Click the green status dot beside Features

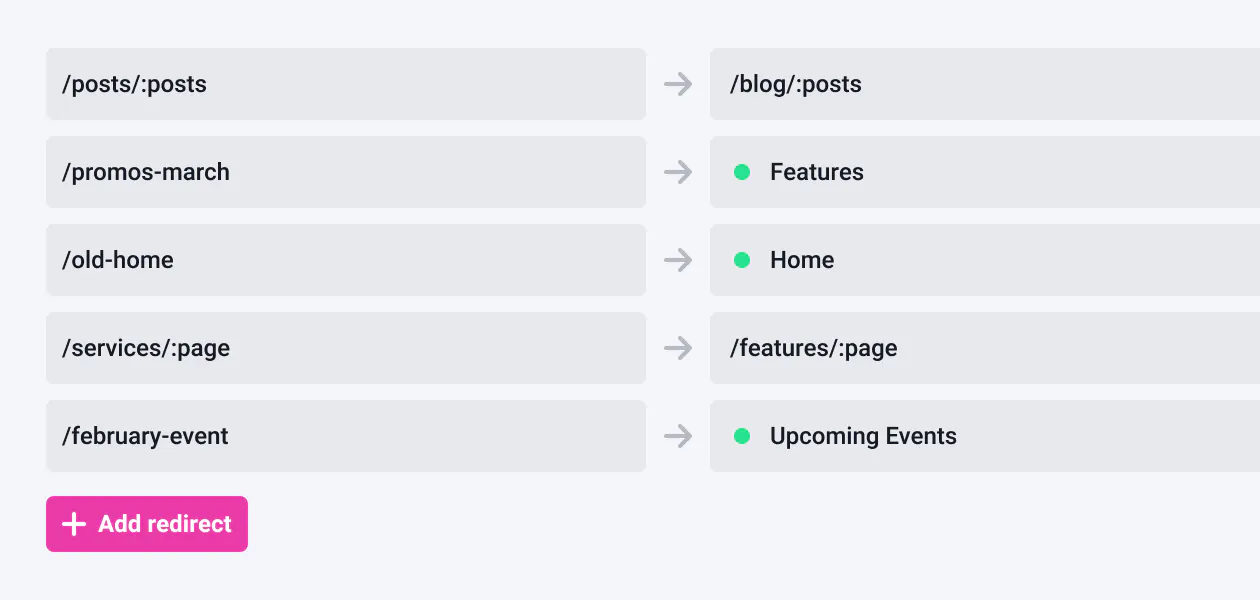coord(742,172)
